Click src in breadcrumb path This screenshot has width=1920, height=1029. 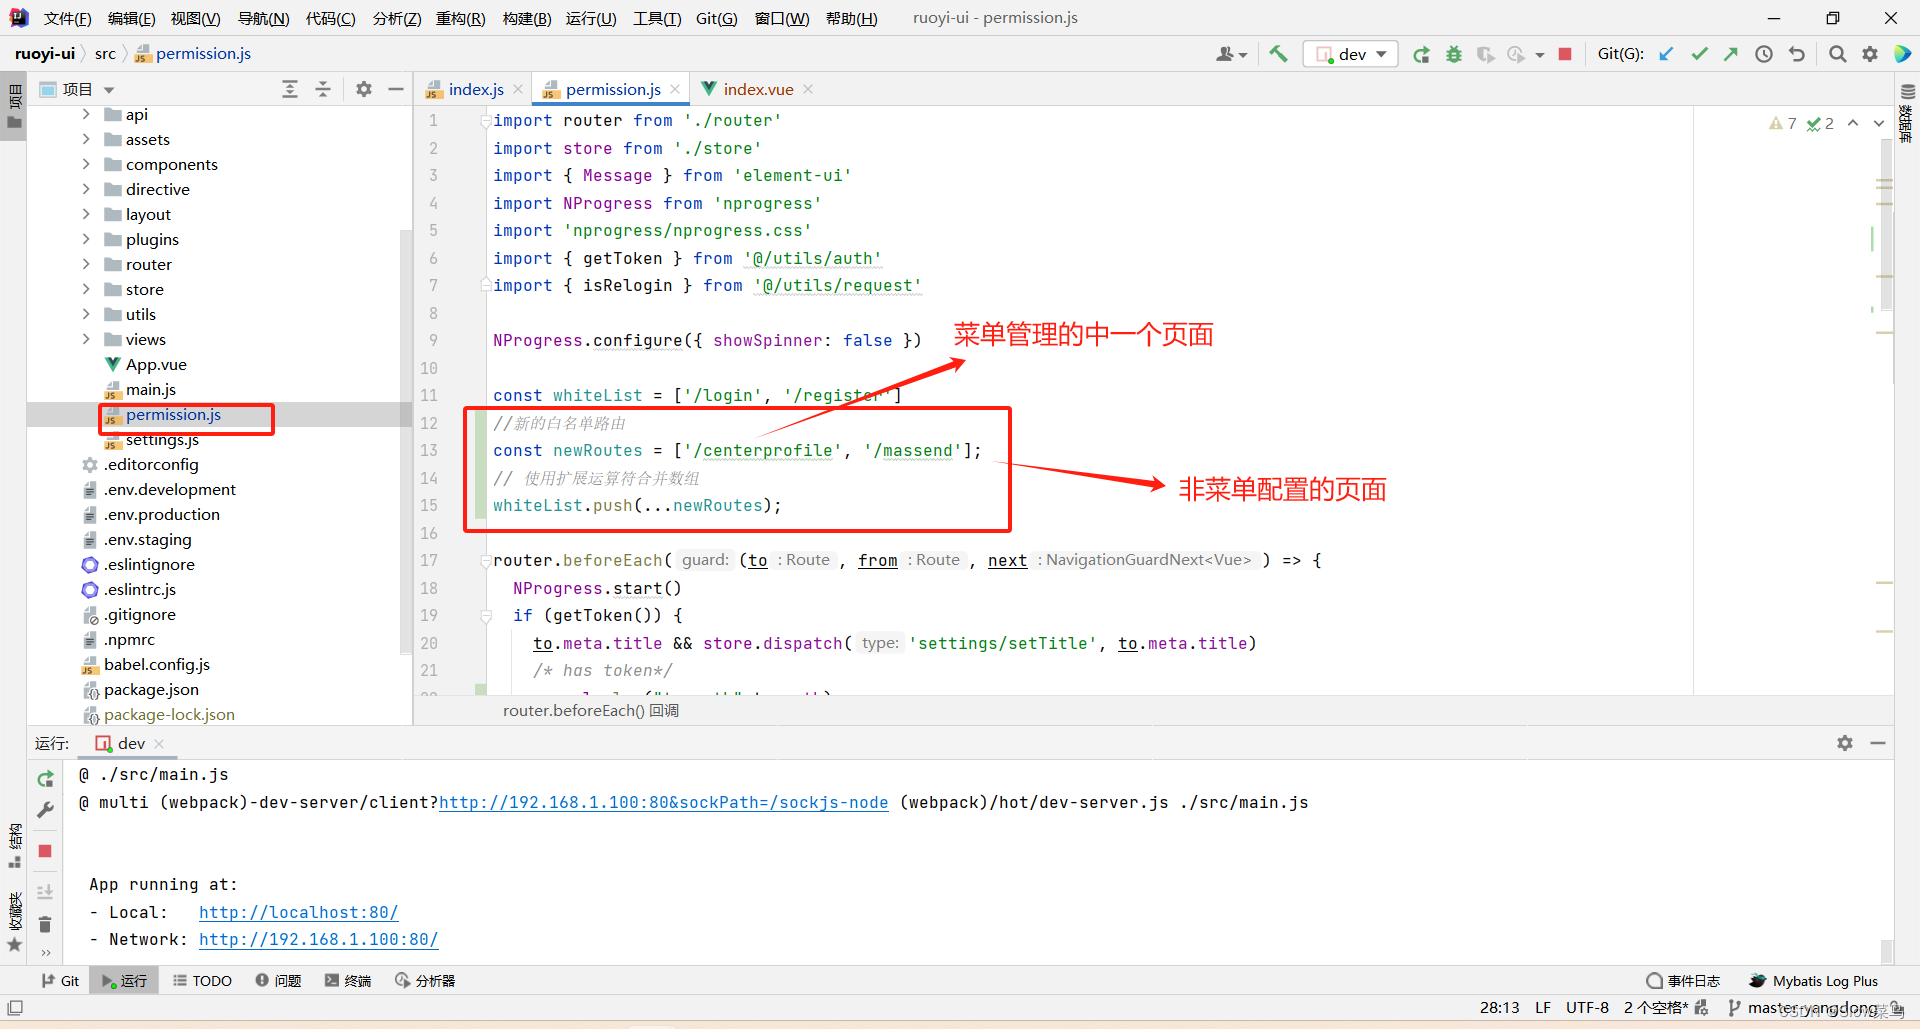pos(105,54)
